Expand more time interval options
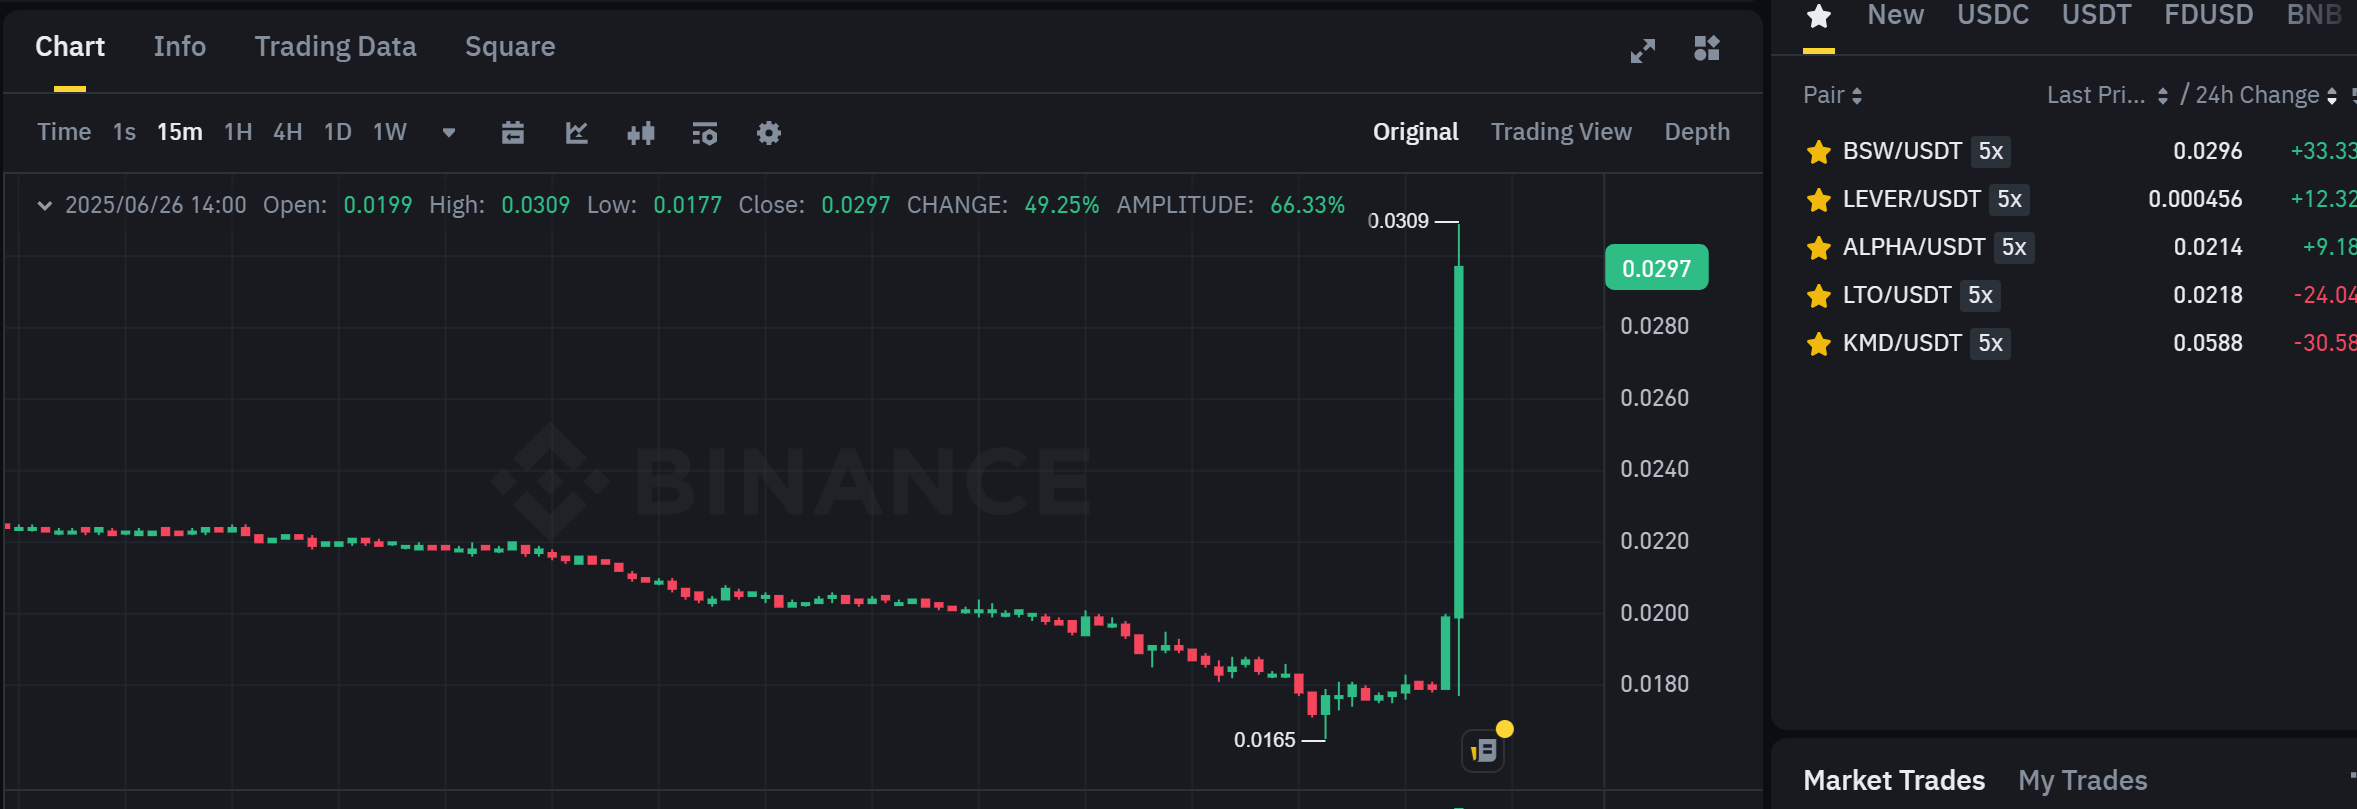The width and height of the screenshot is (2357, 809). coord(449,133)
